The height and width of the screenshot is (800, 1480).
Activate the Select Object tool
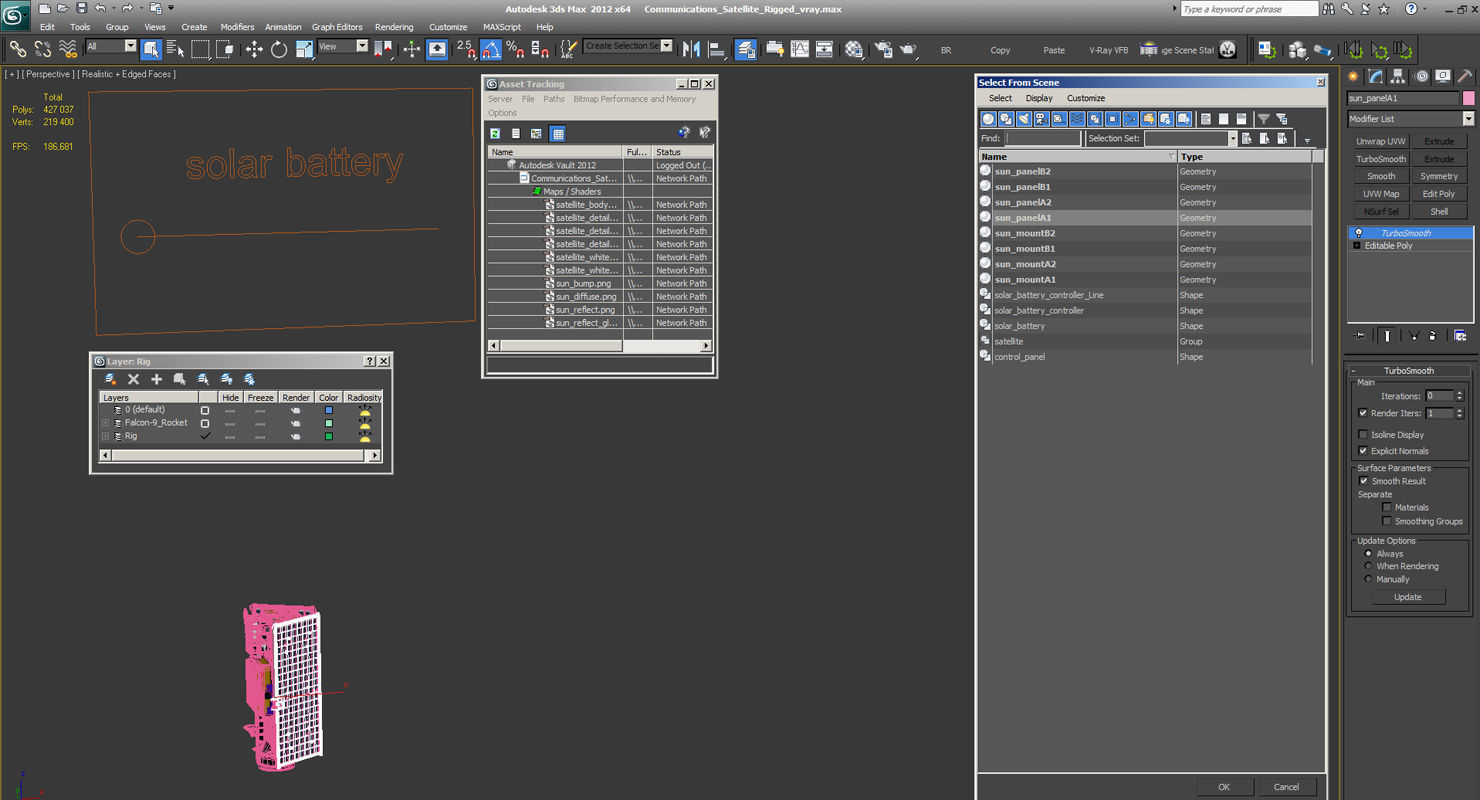(x=151, y=49)
